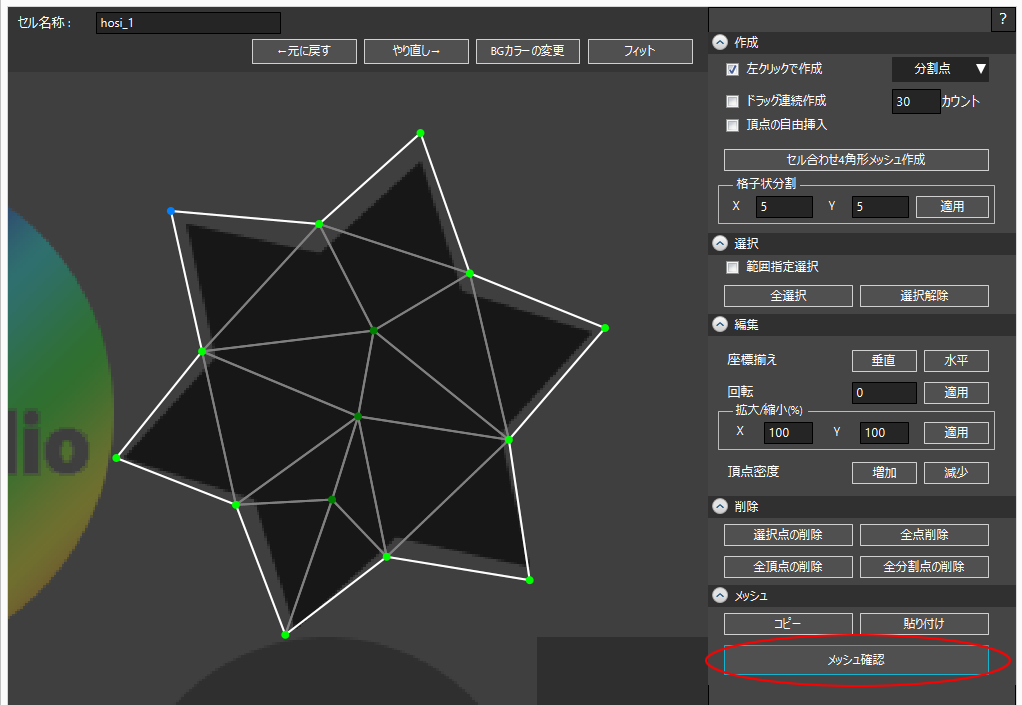Click the フィット button

pos(640,51)
